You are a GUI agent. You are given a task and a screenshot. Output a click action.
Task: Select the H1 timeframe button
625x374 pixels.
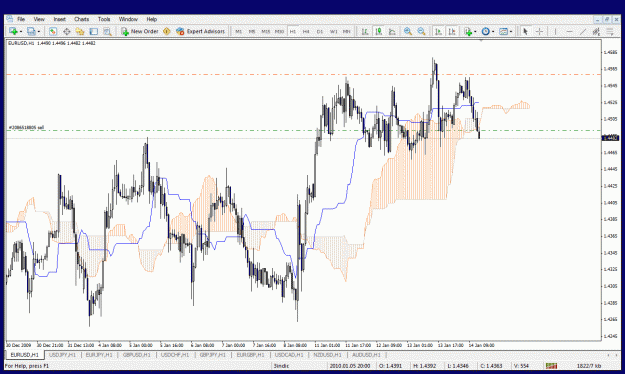(x=293, y=31)
